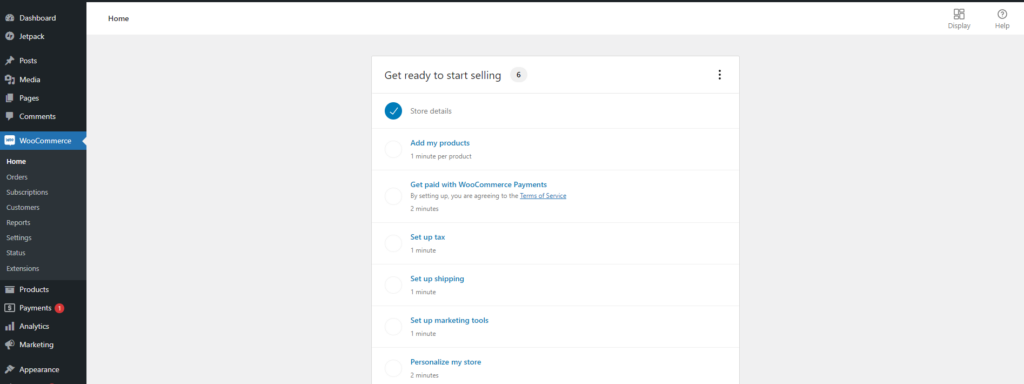Click the Home page title in header
The width and height of the screenshot is (1024, 384).
(118, 18)
